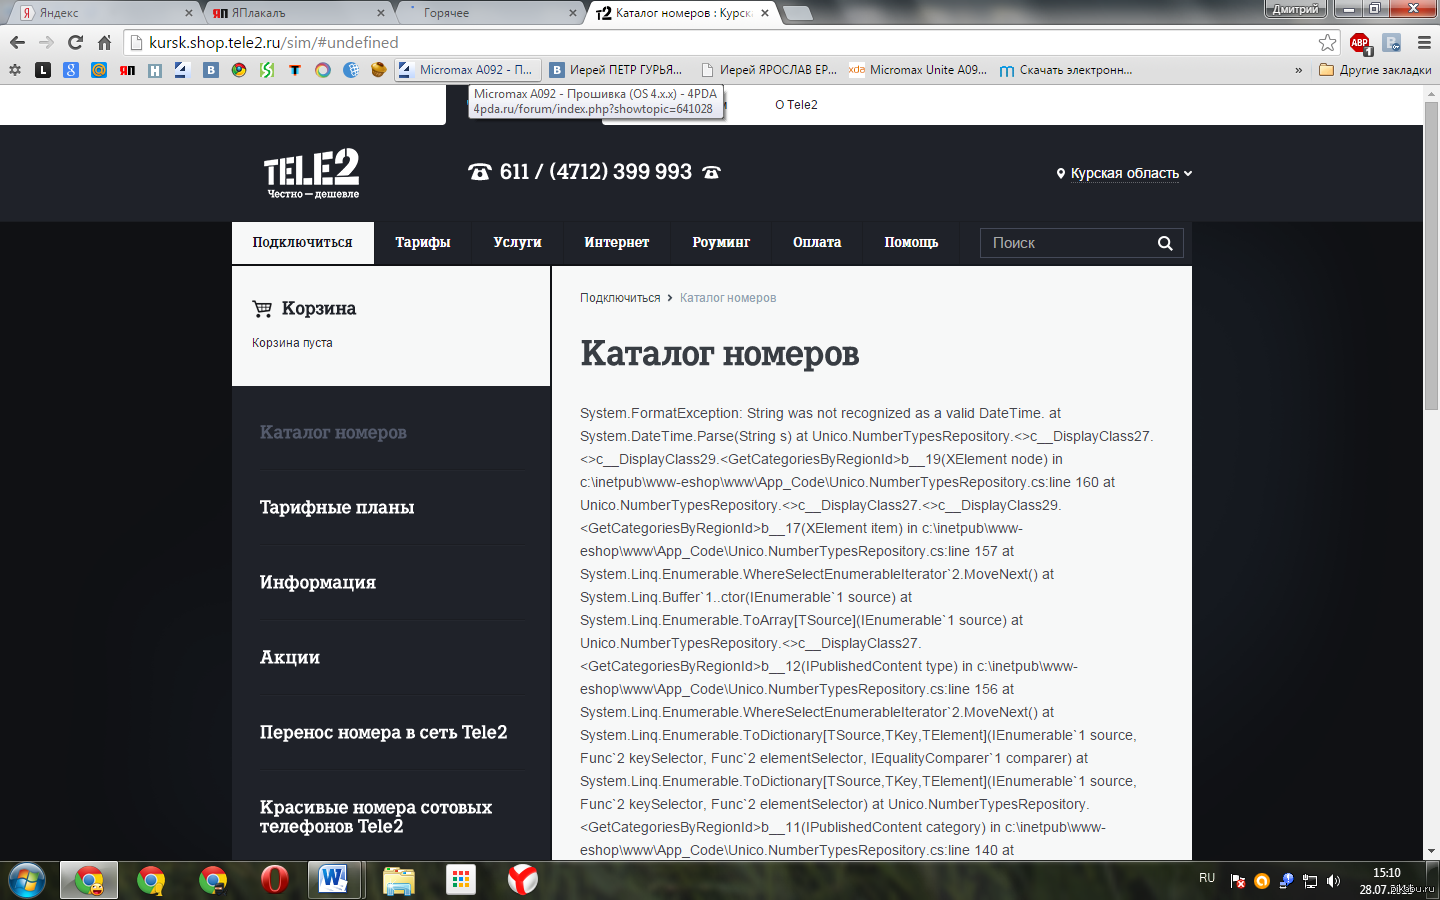The width and height of the screenshot is (1440, 900).
Task: Open Microsoft Word from the taskbar
Action: [x=334, y=880]
